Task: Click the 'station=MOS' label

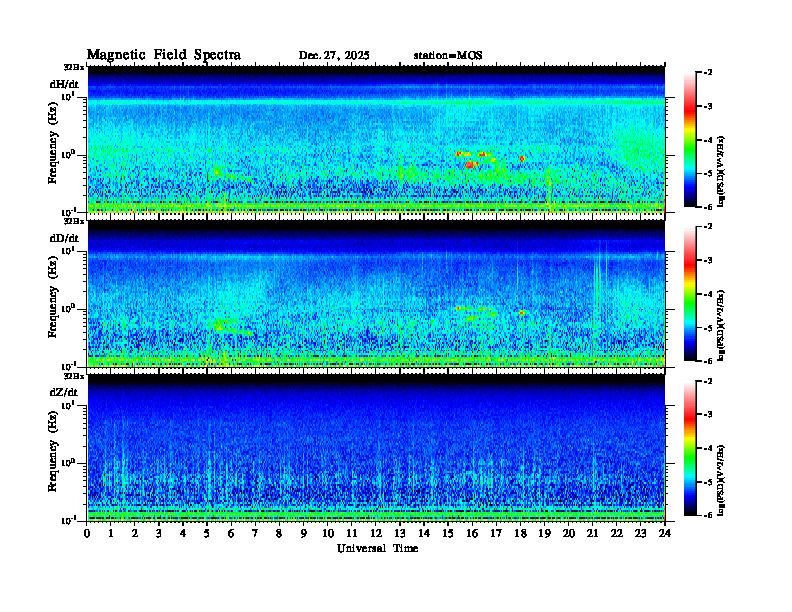Action: [x=448, y=56]
